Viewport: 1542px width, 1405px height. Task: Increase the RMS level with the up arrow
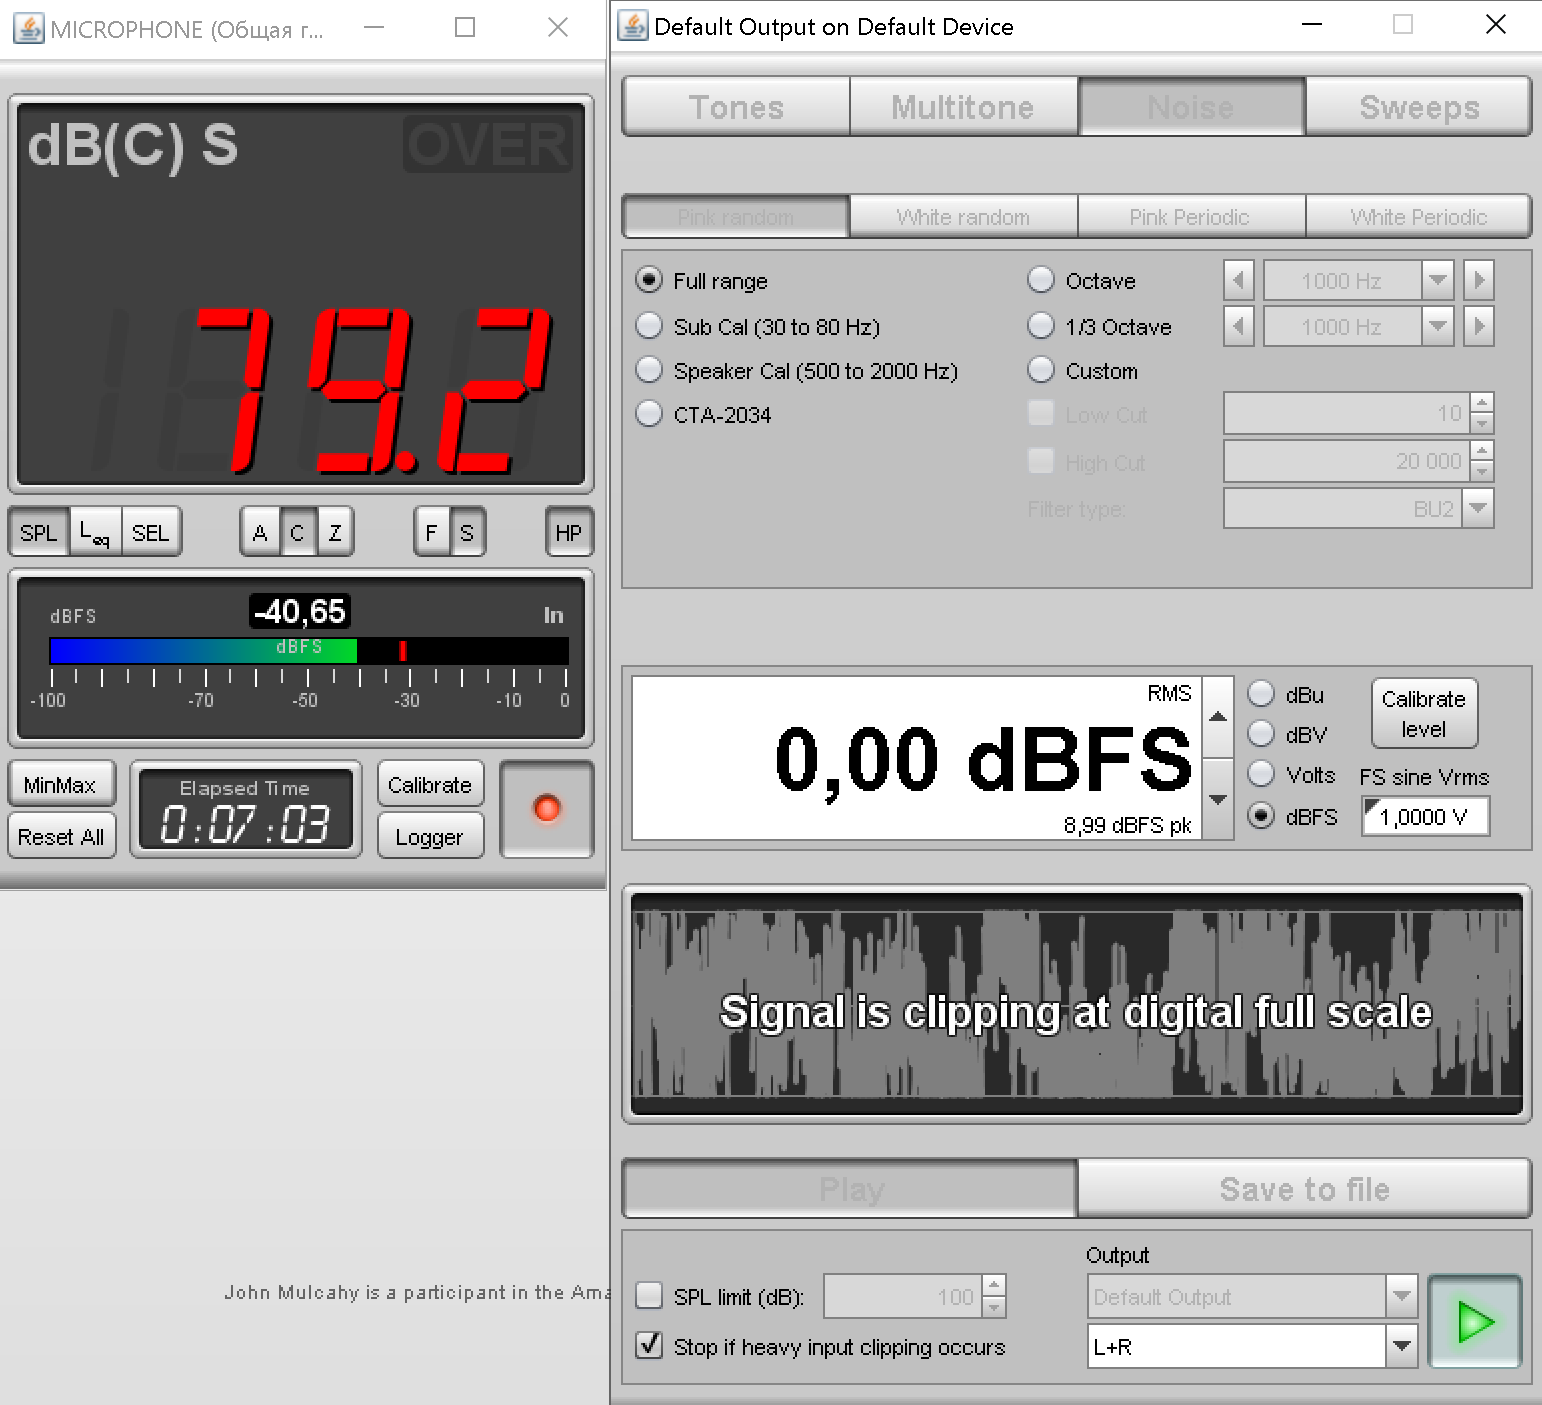1217,717
